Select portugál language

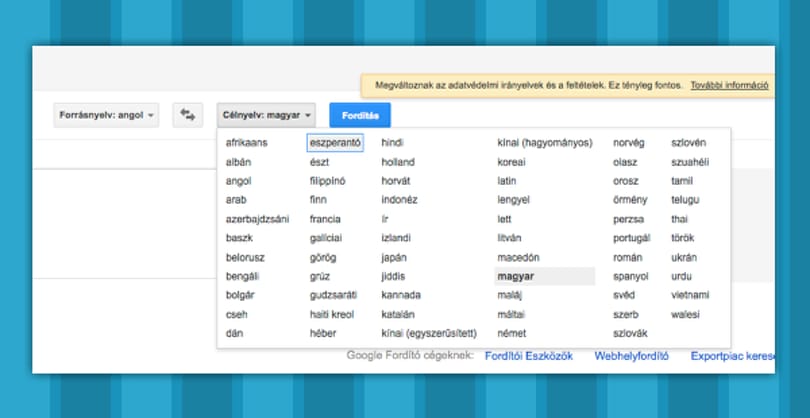click(631, 238)
